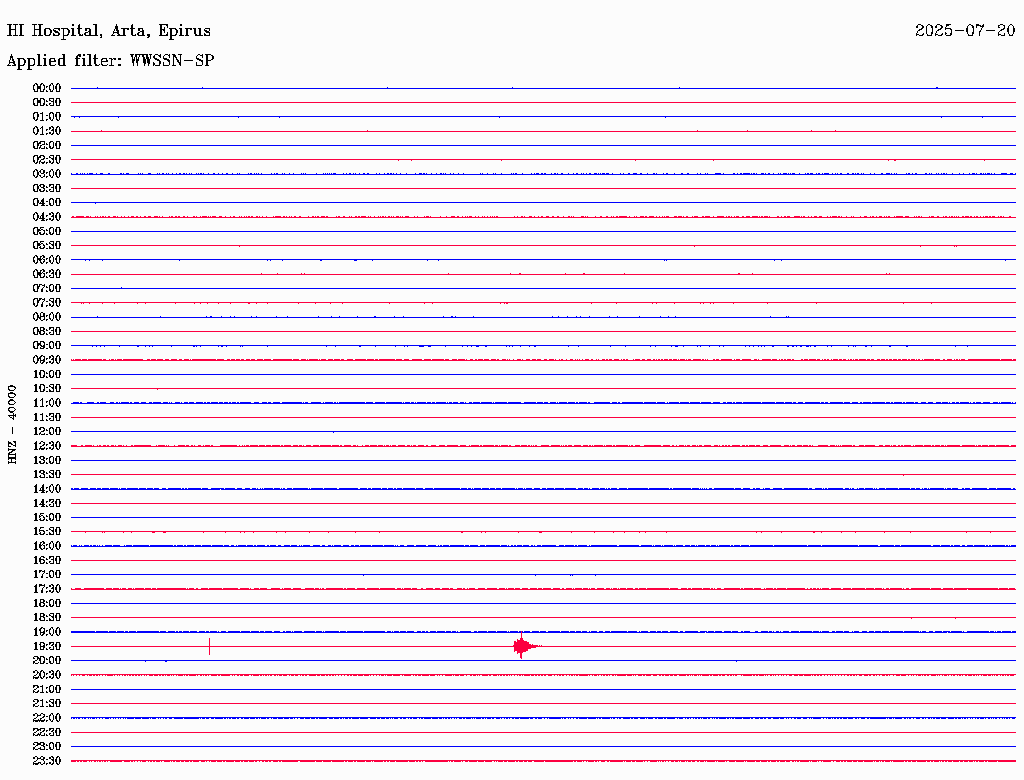Click the 04:30 time label
The width and height of the screenshot is (1024, 780).
tap(47, 217)
